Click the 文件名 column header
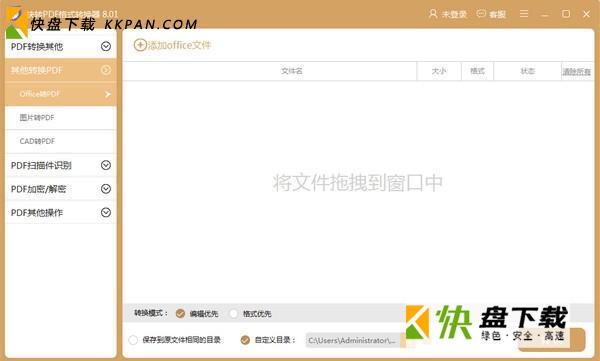This screenshot has width=600, height=361. click(x=292, y=71)
